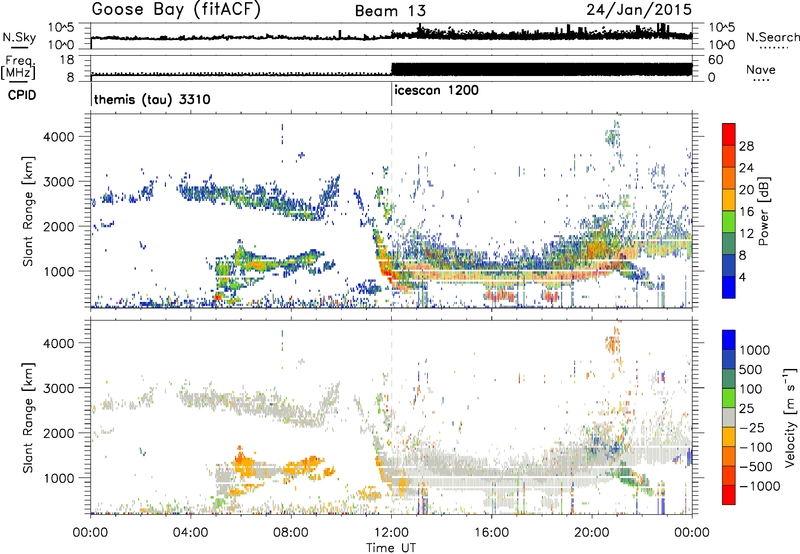Click the "Power [dB]" colorbar label
The width and height of the screenshot is (800, 554).
pos(763,211)
